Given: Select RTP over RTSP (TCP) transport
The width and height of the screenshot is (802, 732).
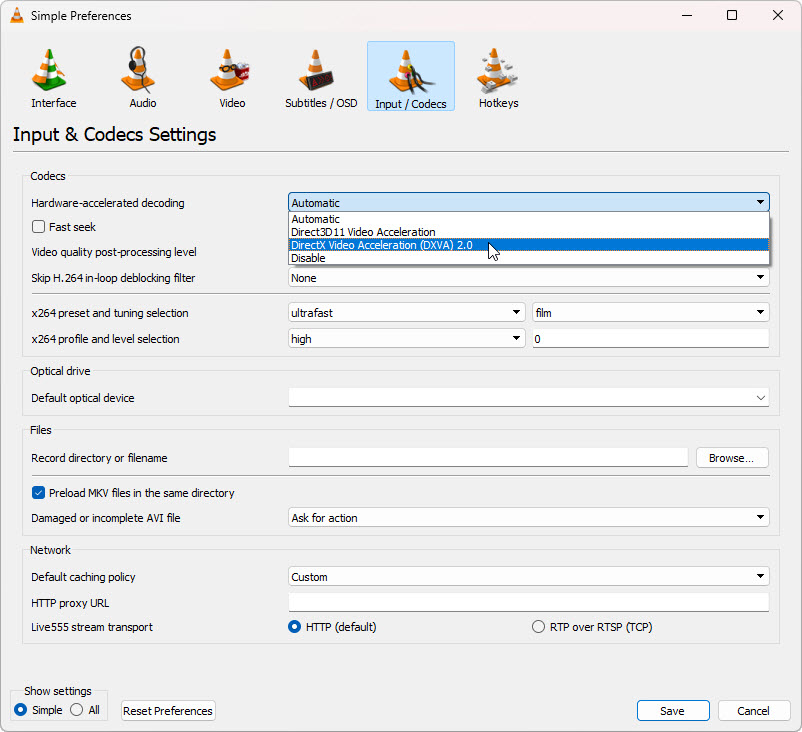Looking at the screenshot, I should 538,627.
